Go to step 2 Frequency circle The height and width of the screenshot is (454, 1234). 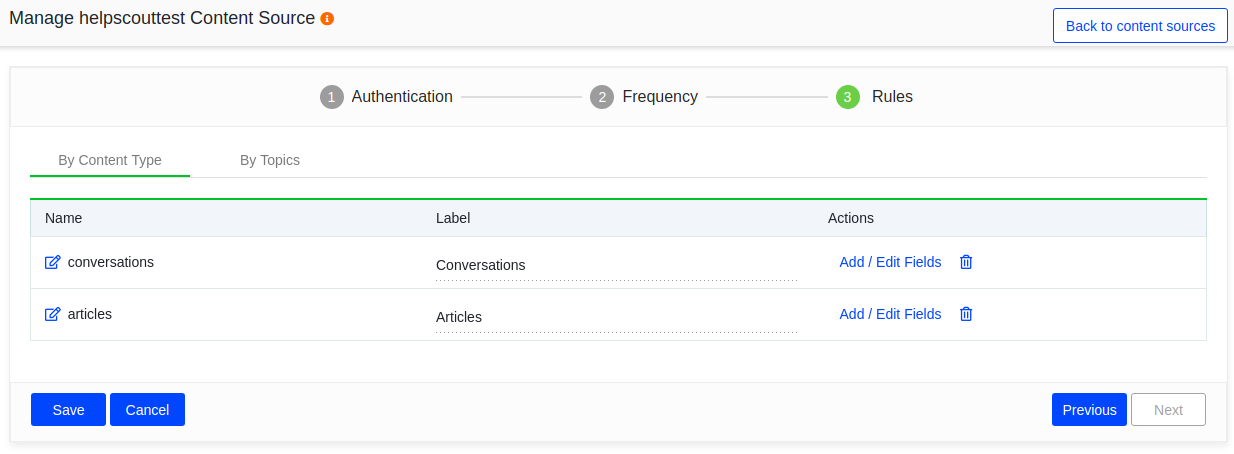602,97
